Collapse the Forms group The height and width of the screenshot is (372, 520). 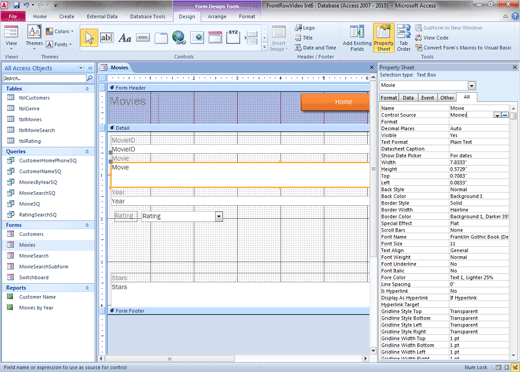click(x=87, y=225)
